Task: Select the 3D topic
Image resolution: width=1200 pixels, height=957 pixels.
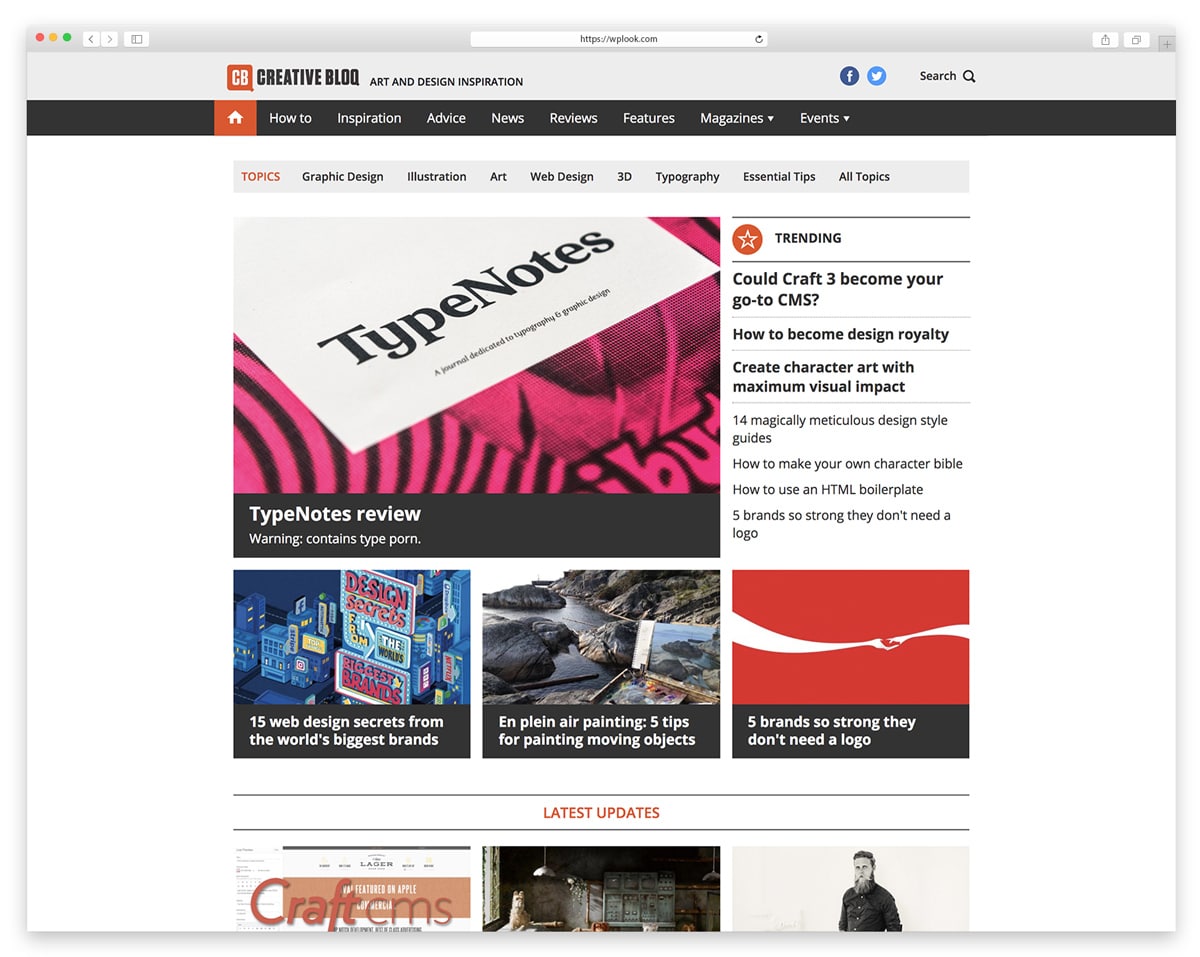Action: pyautogui.click(x=624, y=177)
